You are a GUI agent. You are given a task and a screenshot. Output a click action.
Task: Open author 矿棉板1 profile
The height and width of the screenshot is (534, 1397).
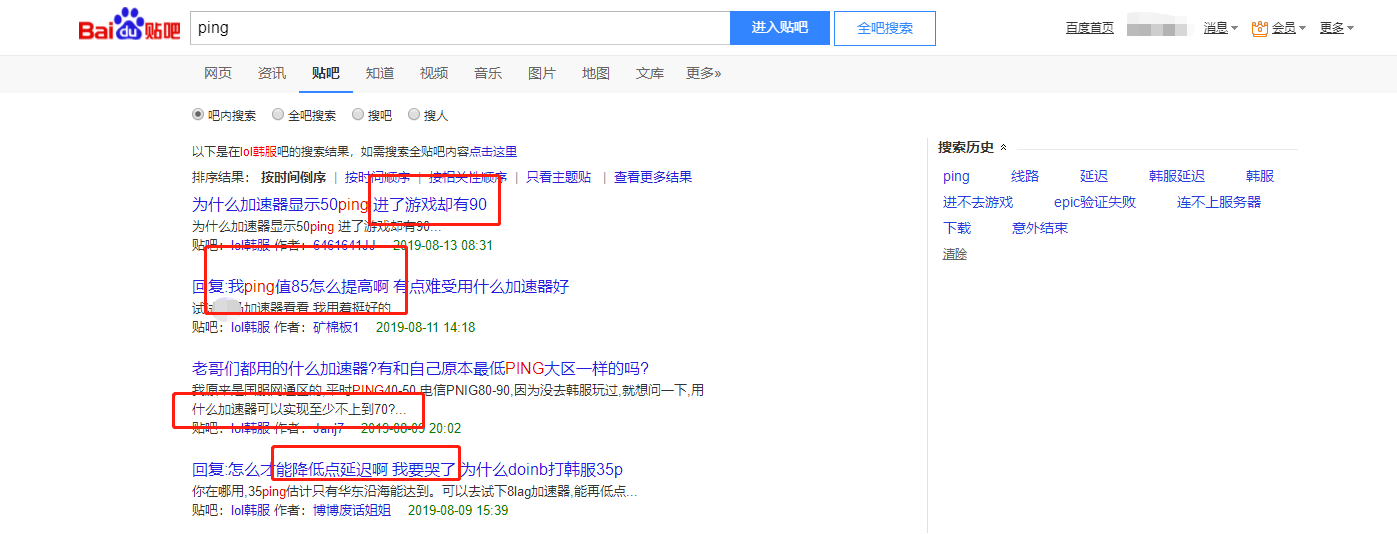[x=336, y=328]
